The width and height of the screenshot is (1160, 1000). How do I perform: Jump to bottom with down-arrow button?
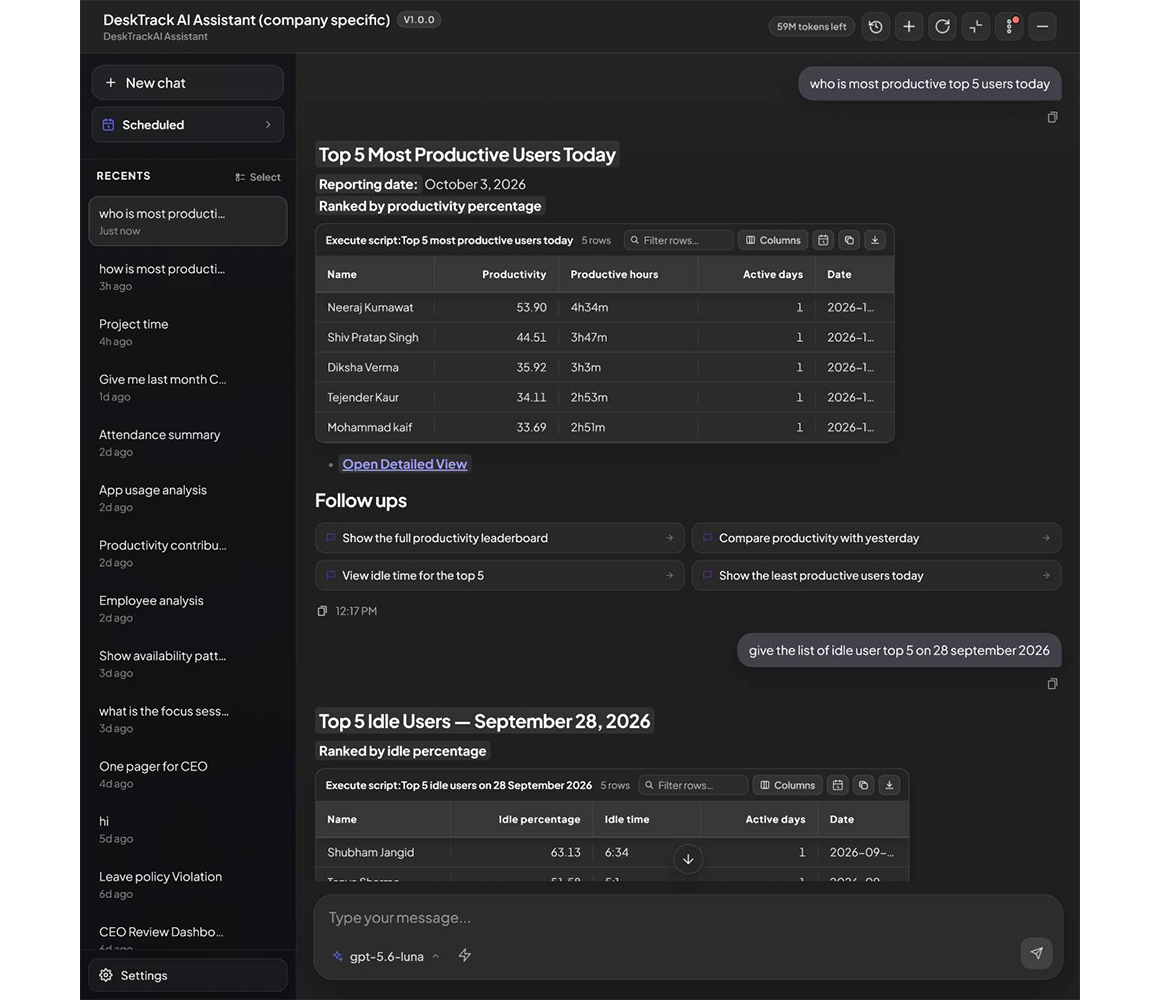tap(688, 859)
